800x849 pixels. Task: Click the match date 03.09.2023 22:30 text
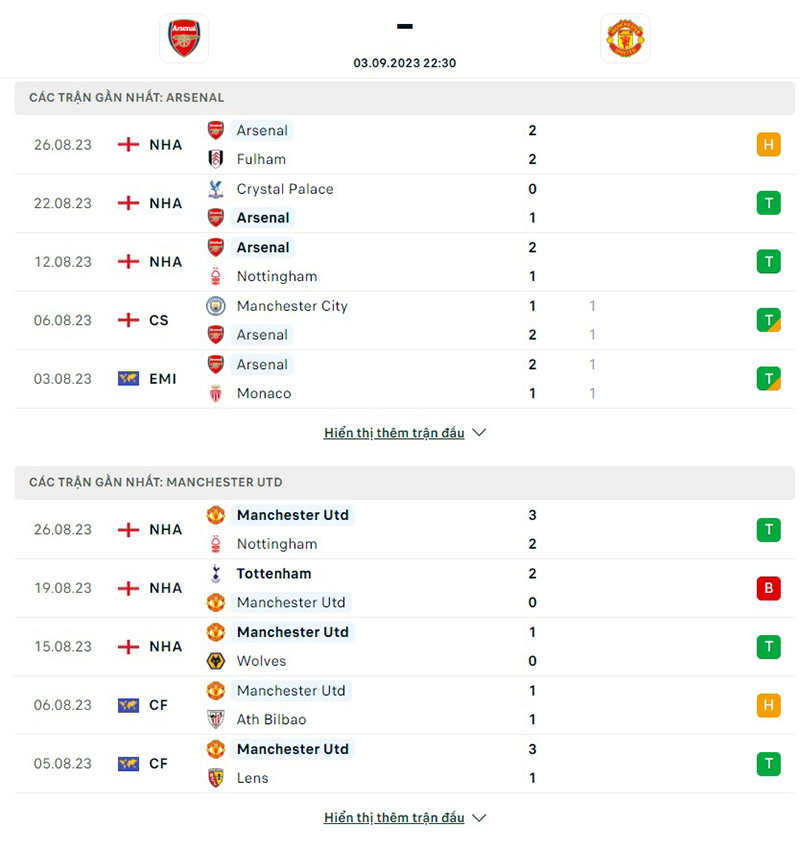(404, 62)
